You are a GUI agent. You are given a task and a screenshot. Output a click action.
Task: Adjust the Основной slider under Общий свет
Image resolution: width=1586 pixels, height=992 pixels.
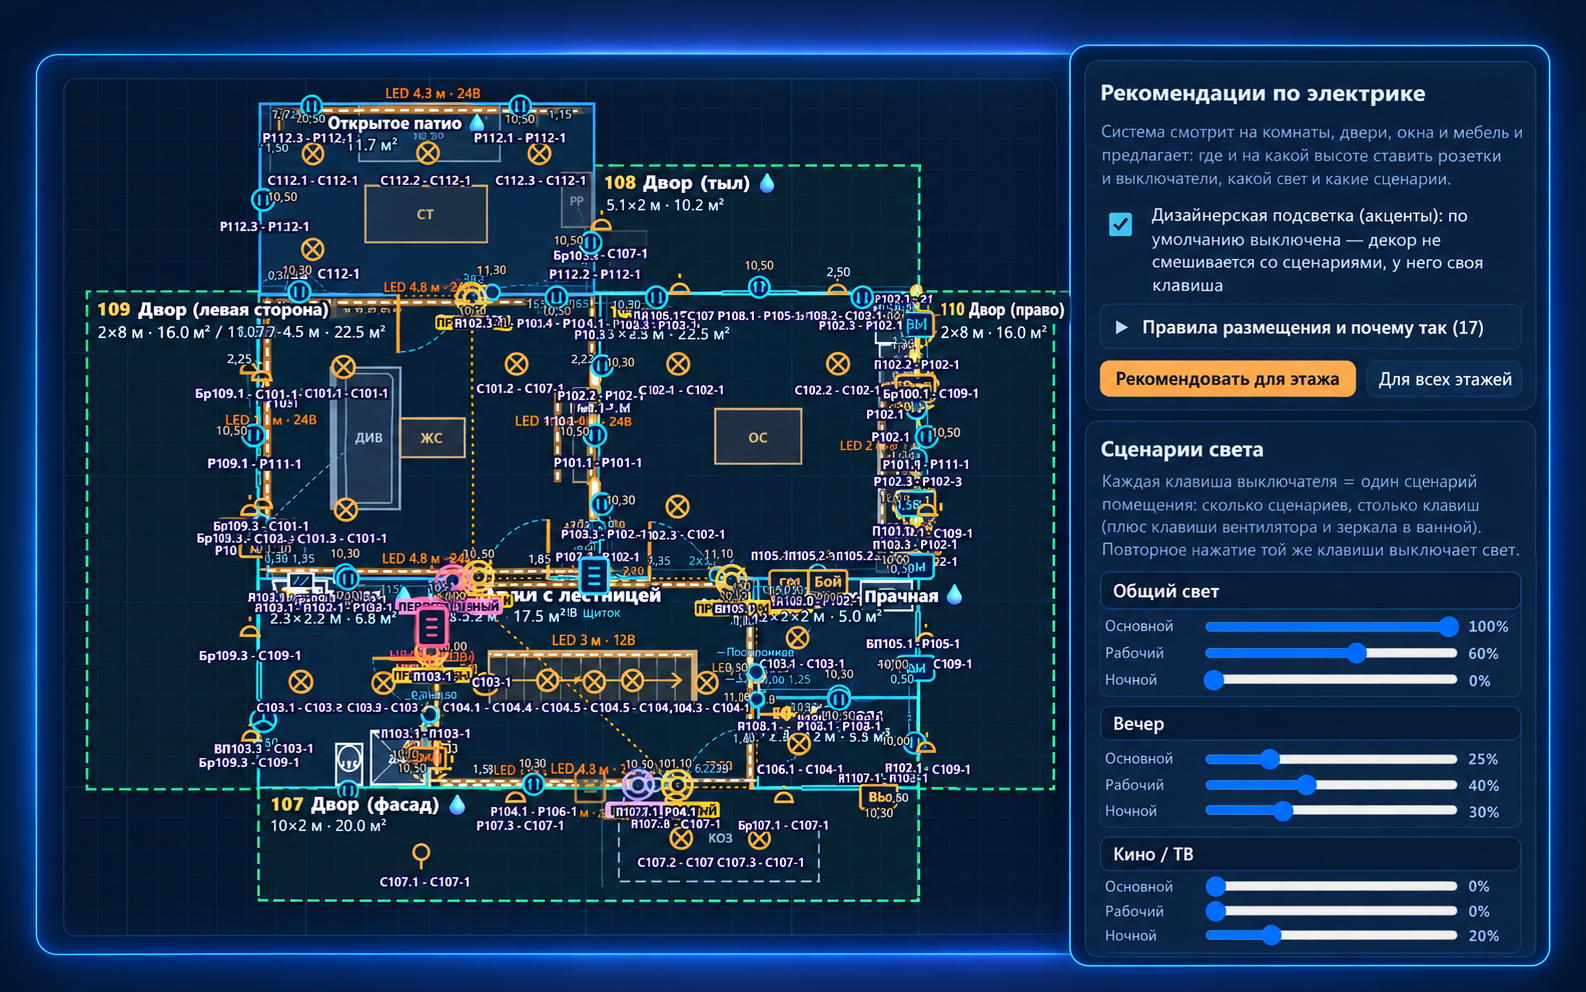coord(1331,627)
